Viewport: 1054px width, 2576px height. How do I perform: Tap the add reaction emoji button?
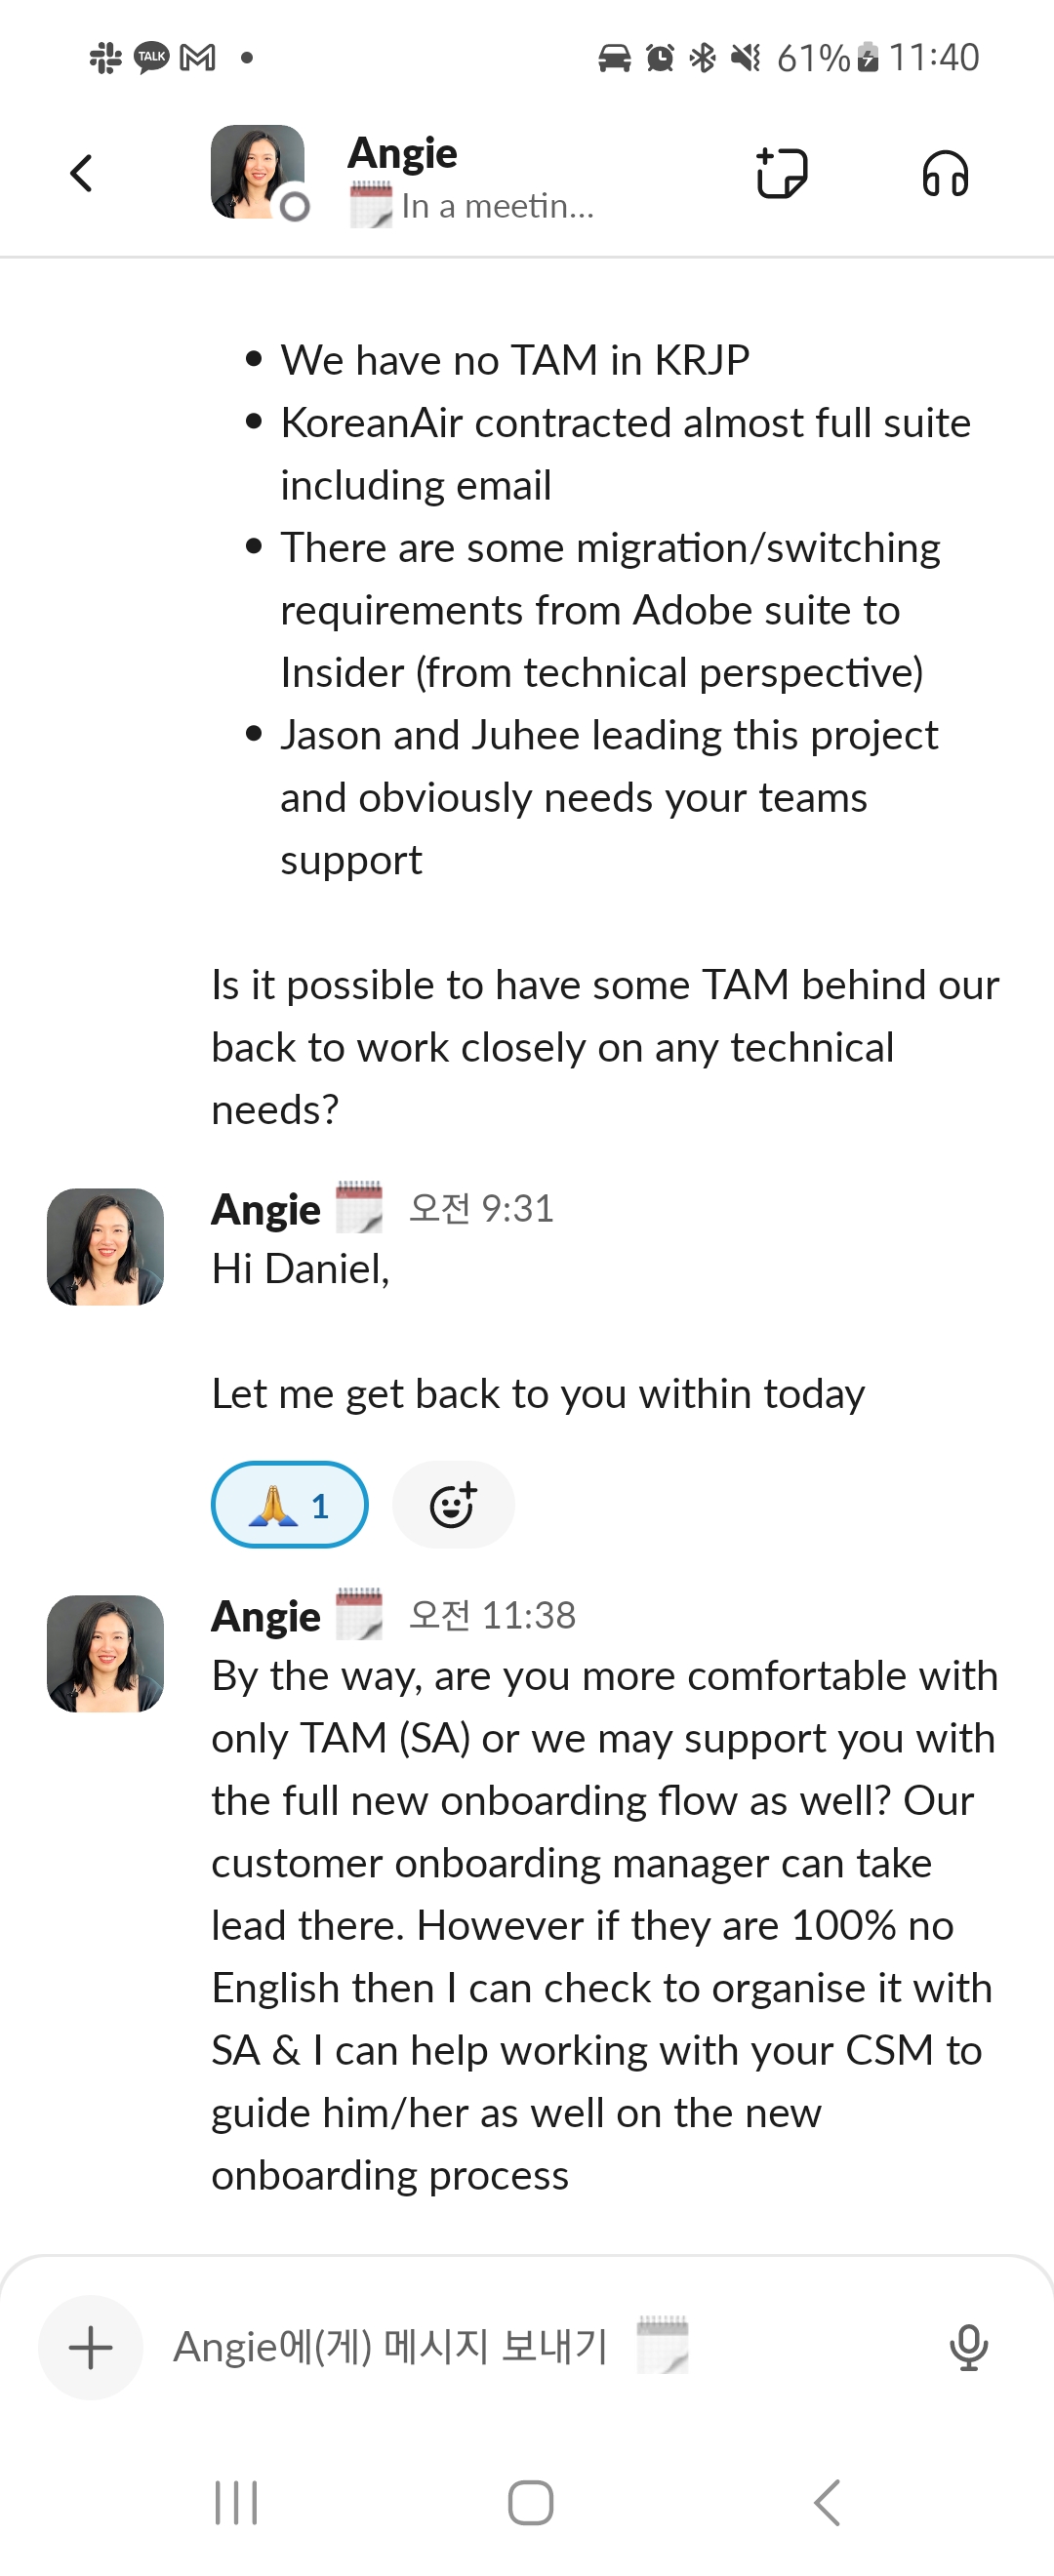(453, 1505)
